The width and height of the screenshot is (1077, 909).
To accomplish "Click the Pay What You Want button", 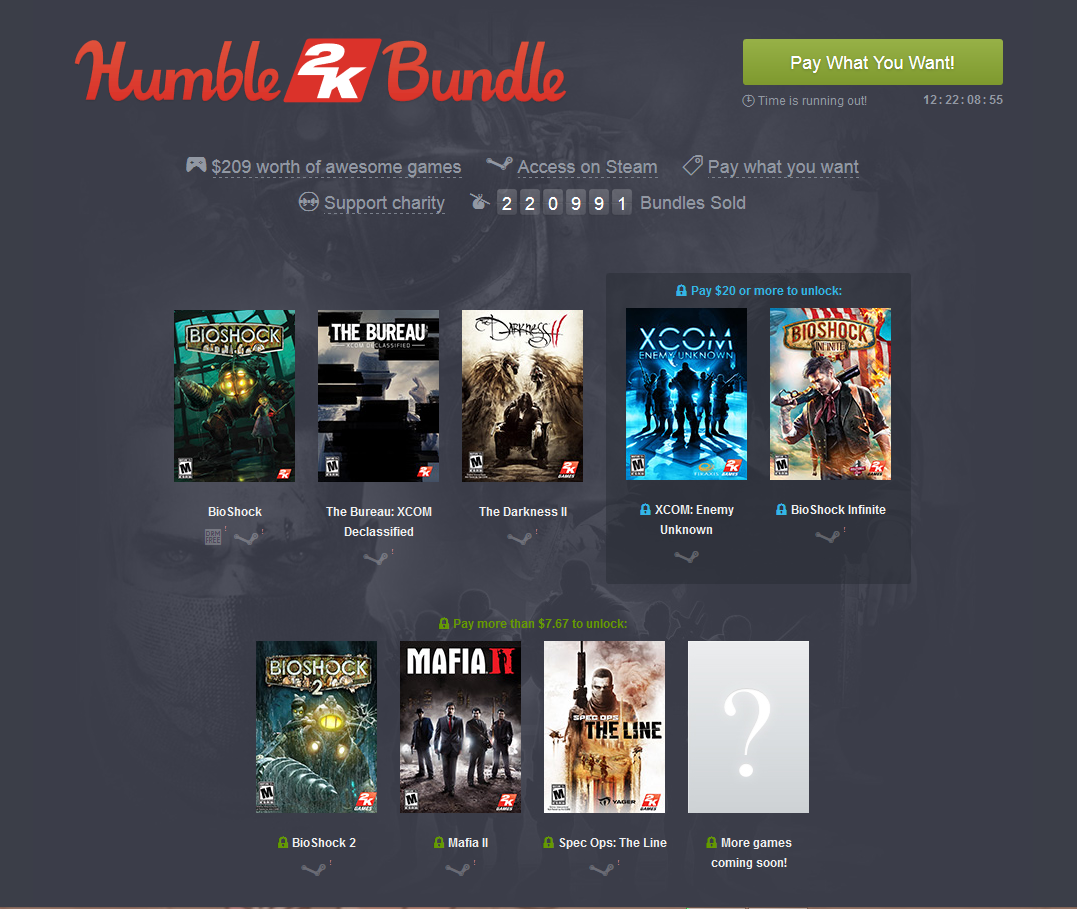I will point(872,63).
